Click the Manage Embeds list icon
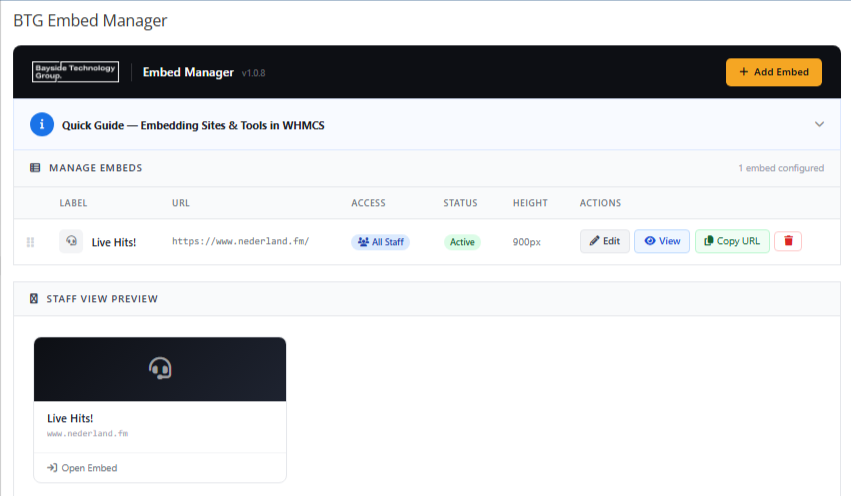 tap(35, 168)
